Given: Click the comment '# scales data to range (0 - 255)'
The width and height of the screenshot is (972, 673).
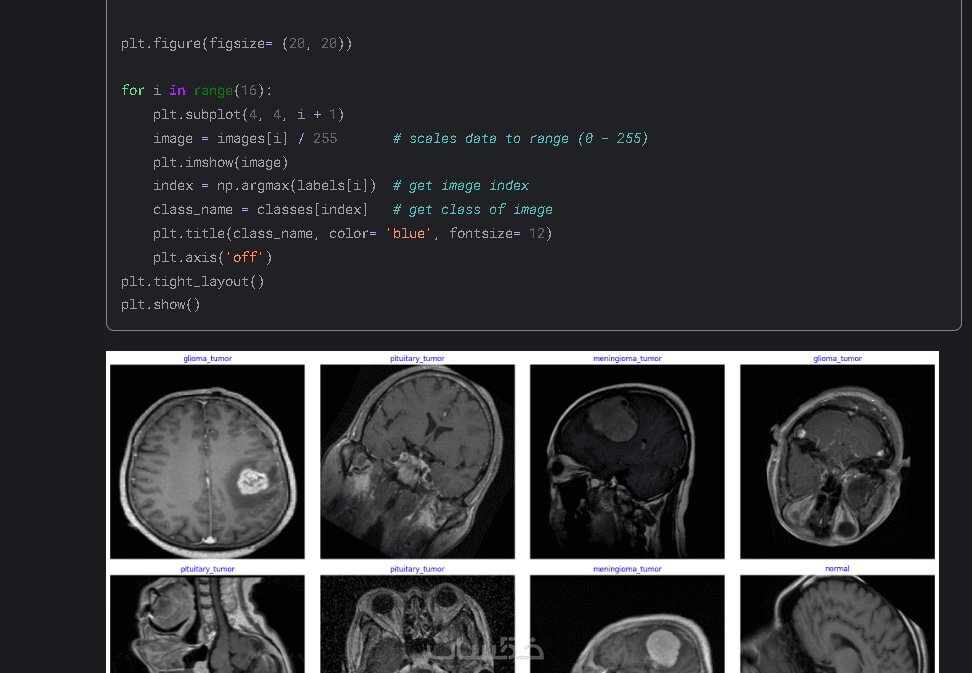Looking at the screenshot, I should pos(520,138).
